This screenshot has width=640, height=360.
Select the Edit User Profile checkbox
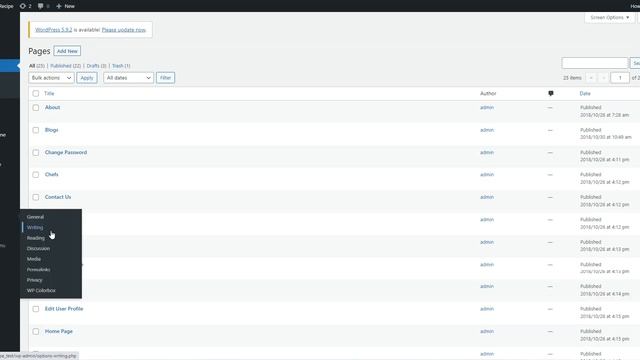pos(36,309)
